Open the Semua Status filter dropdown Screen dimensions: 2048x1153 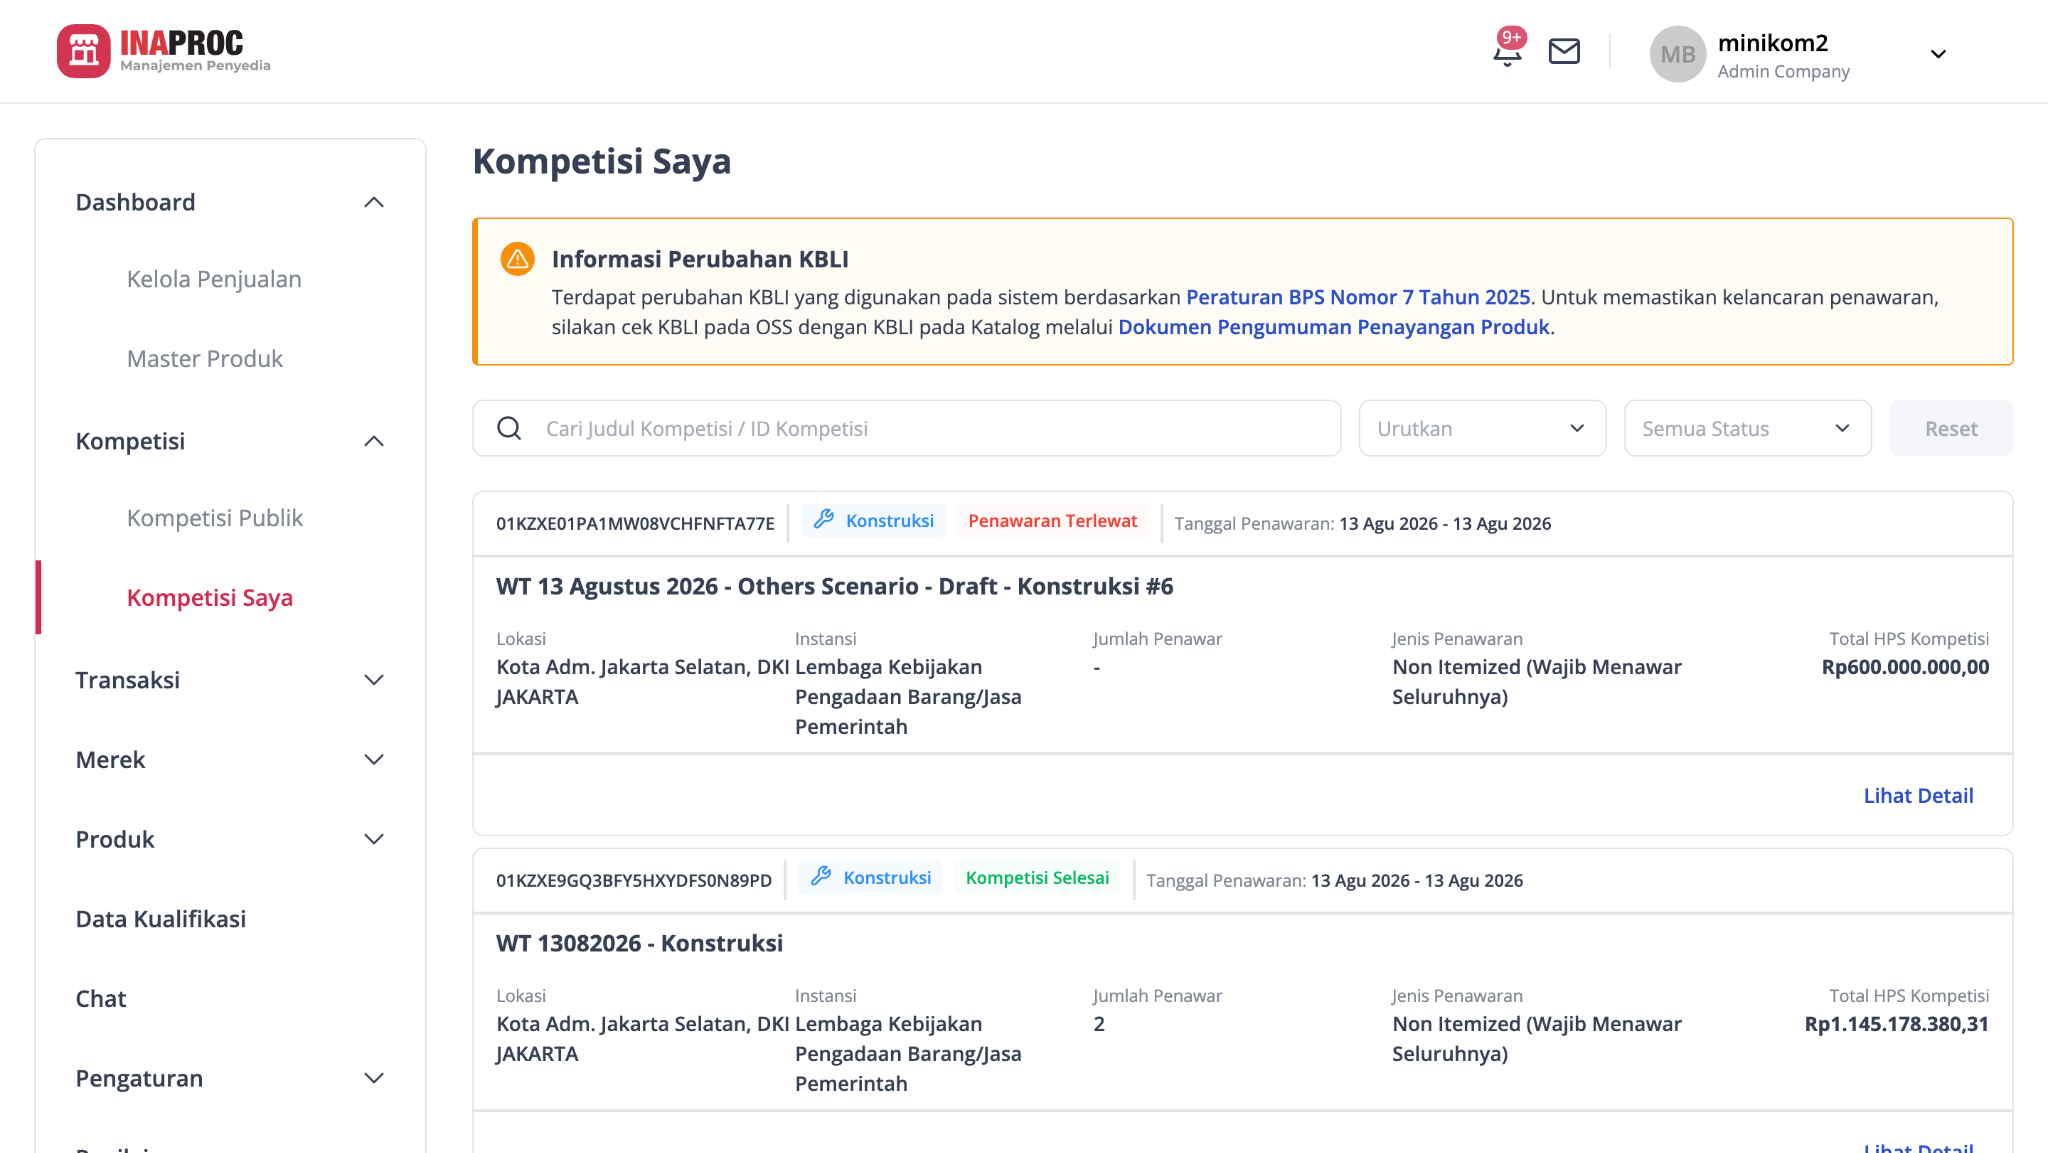(1747, 428)
